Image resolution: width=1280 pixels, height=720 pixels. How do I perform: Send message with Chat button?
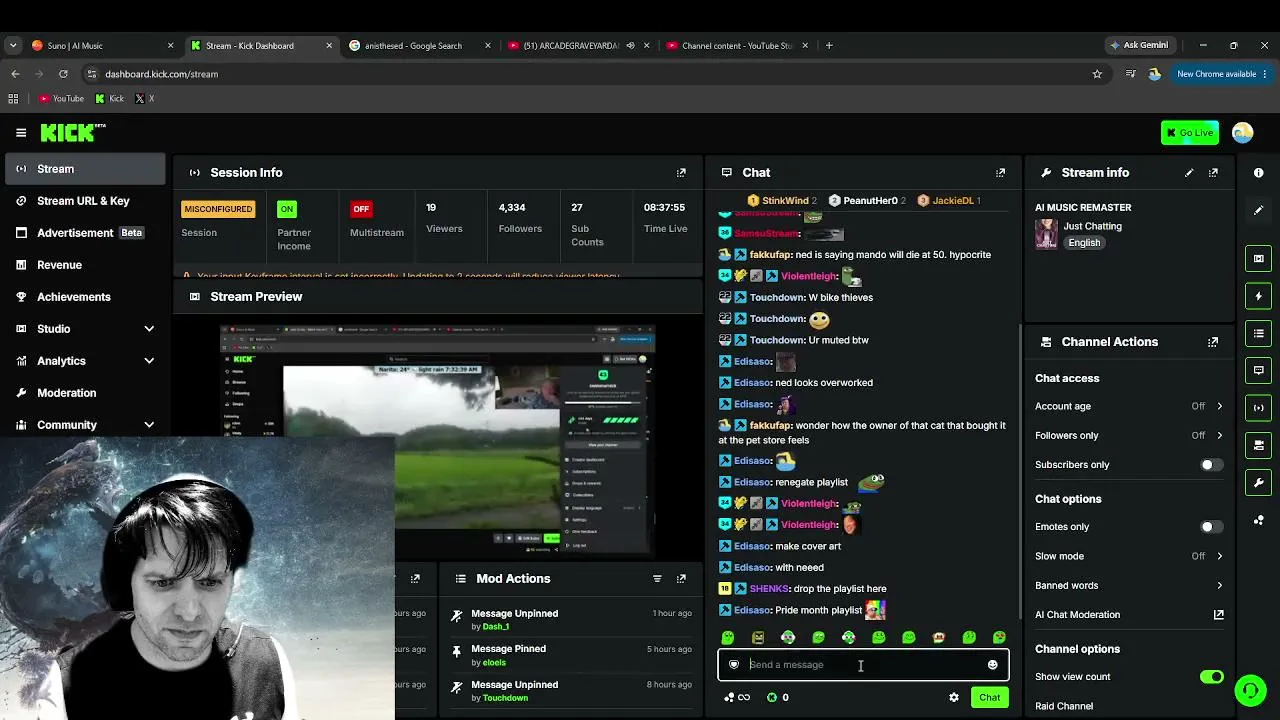(x=989, y=697)
